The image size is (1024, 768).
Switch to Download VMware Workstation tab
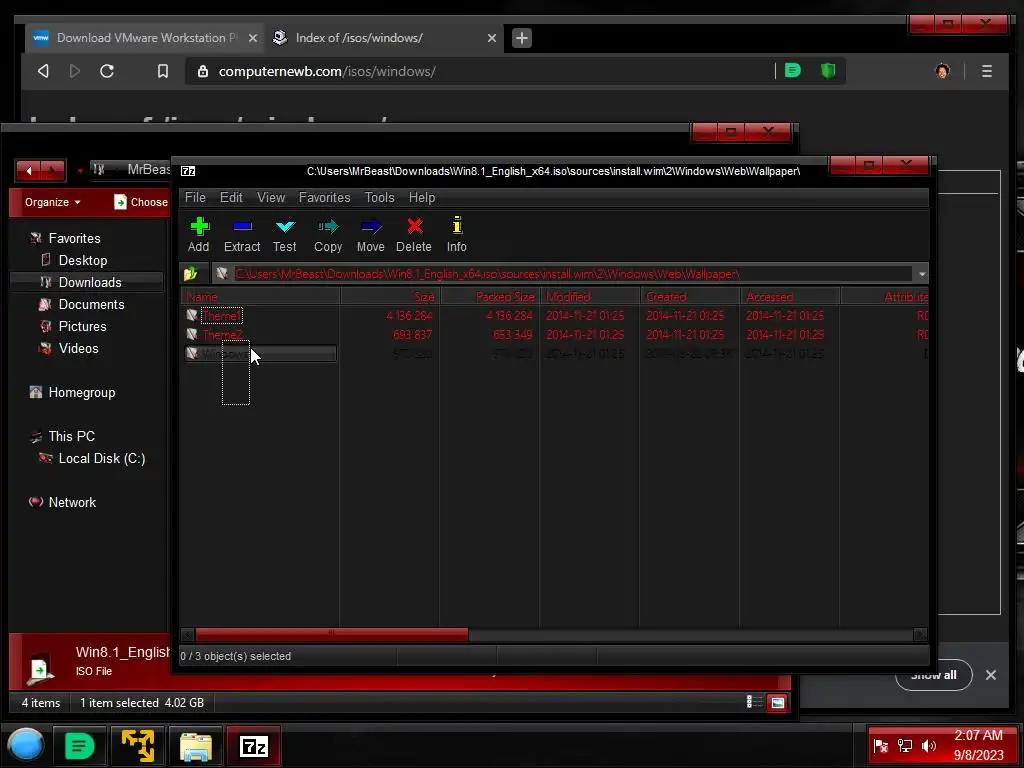pyautogui.click(x=145, y=38)
